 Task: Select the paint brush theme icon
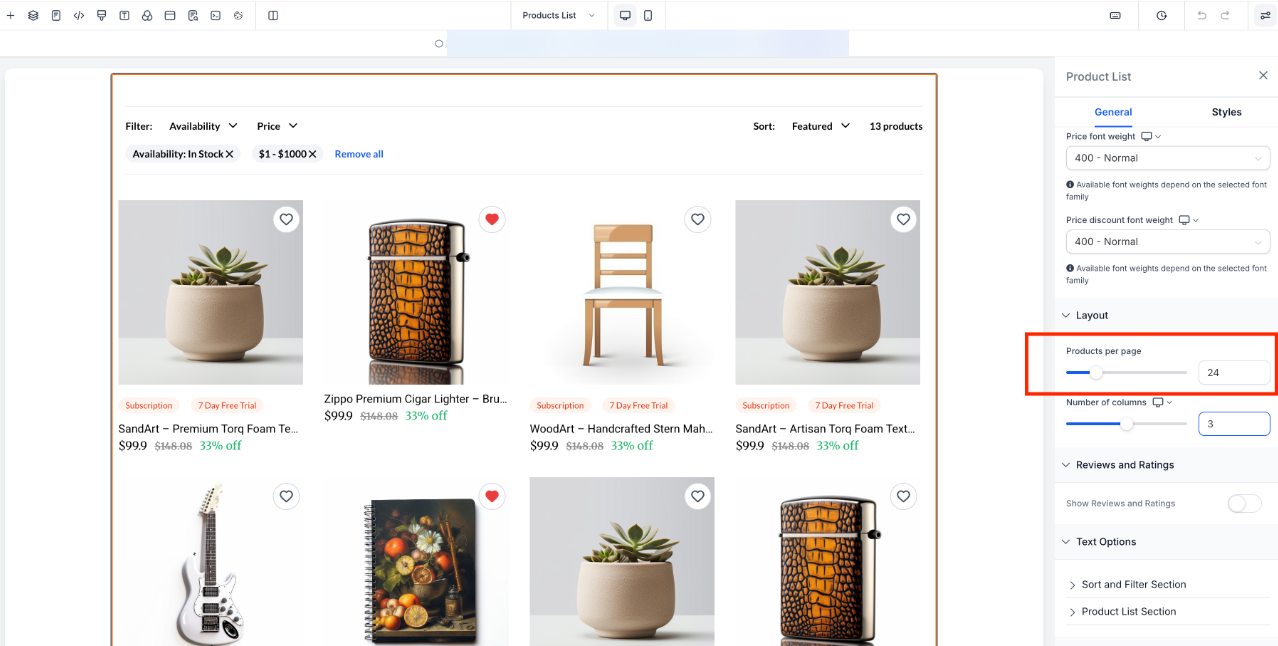click(101, 15)
